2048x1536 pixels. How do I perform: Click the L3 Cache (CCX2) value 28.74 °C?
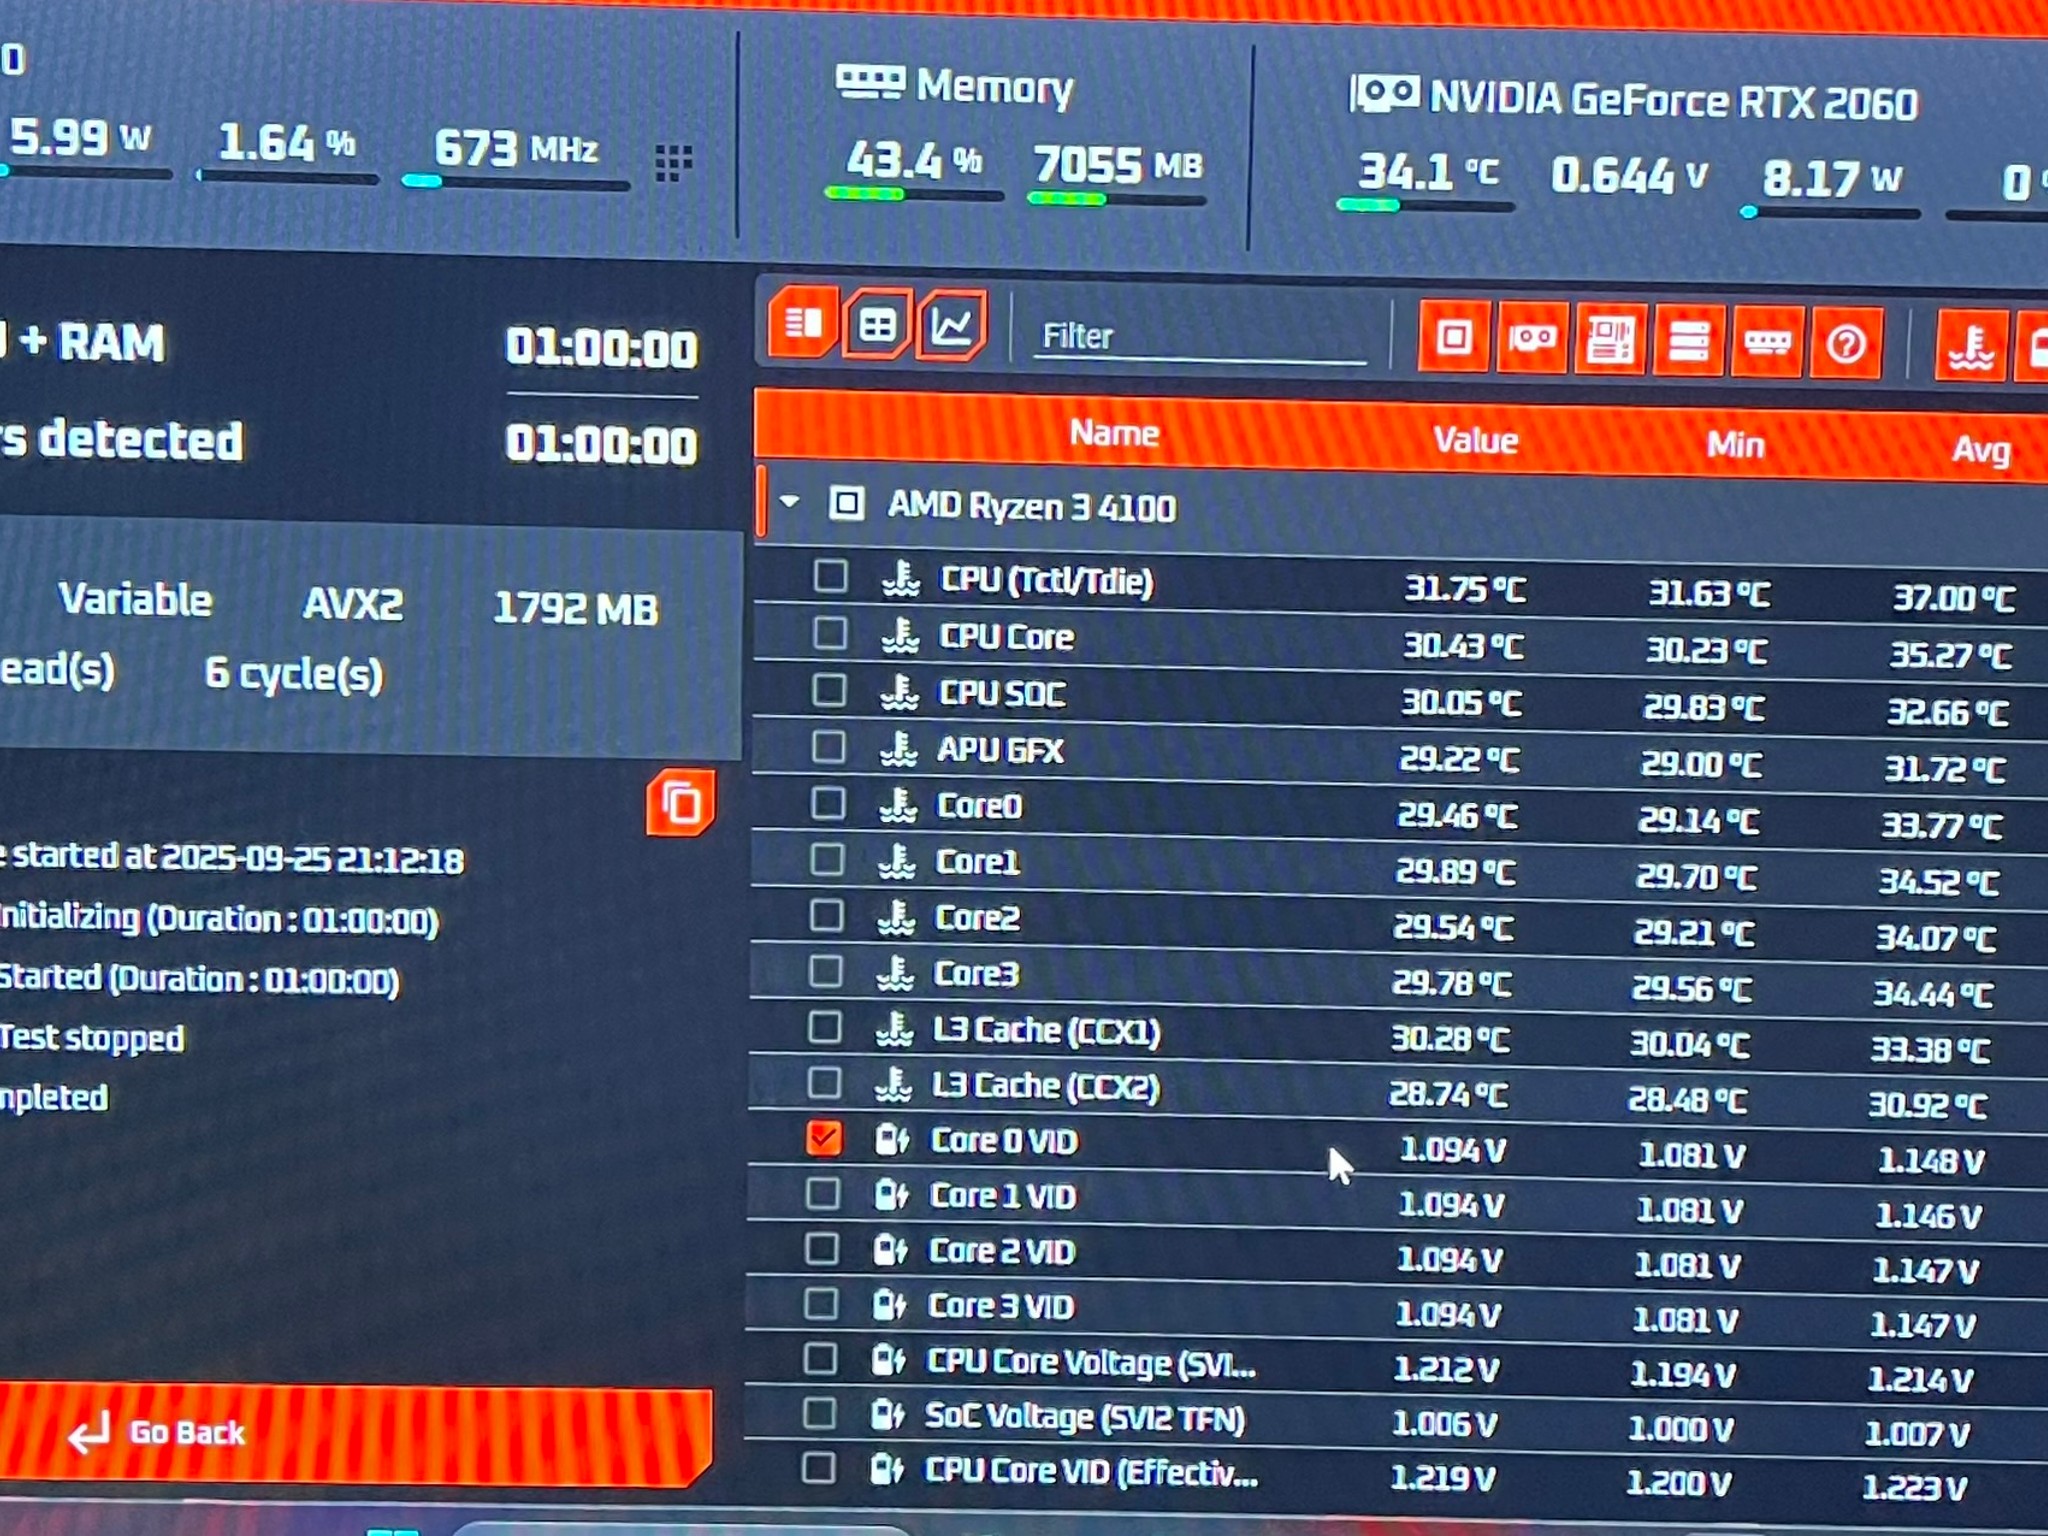click(x=1448, y=1094)
